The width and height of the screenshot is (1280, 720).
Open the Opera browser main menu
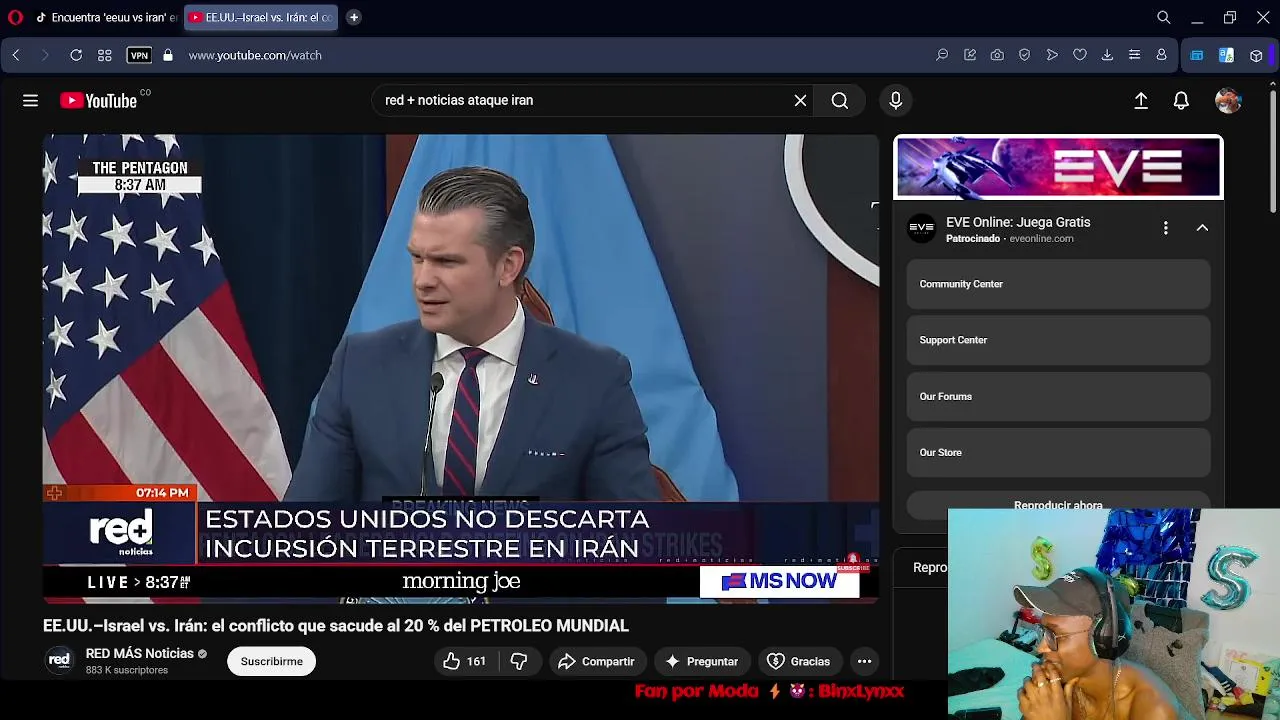click(15, 17)
